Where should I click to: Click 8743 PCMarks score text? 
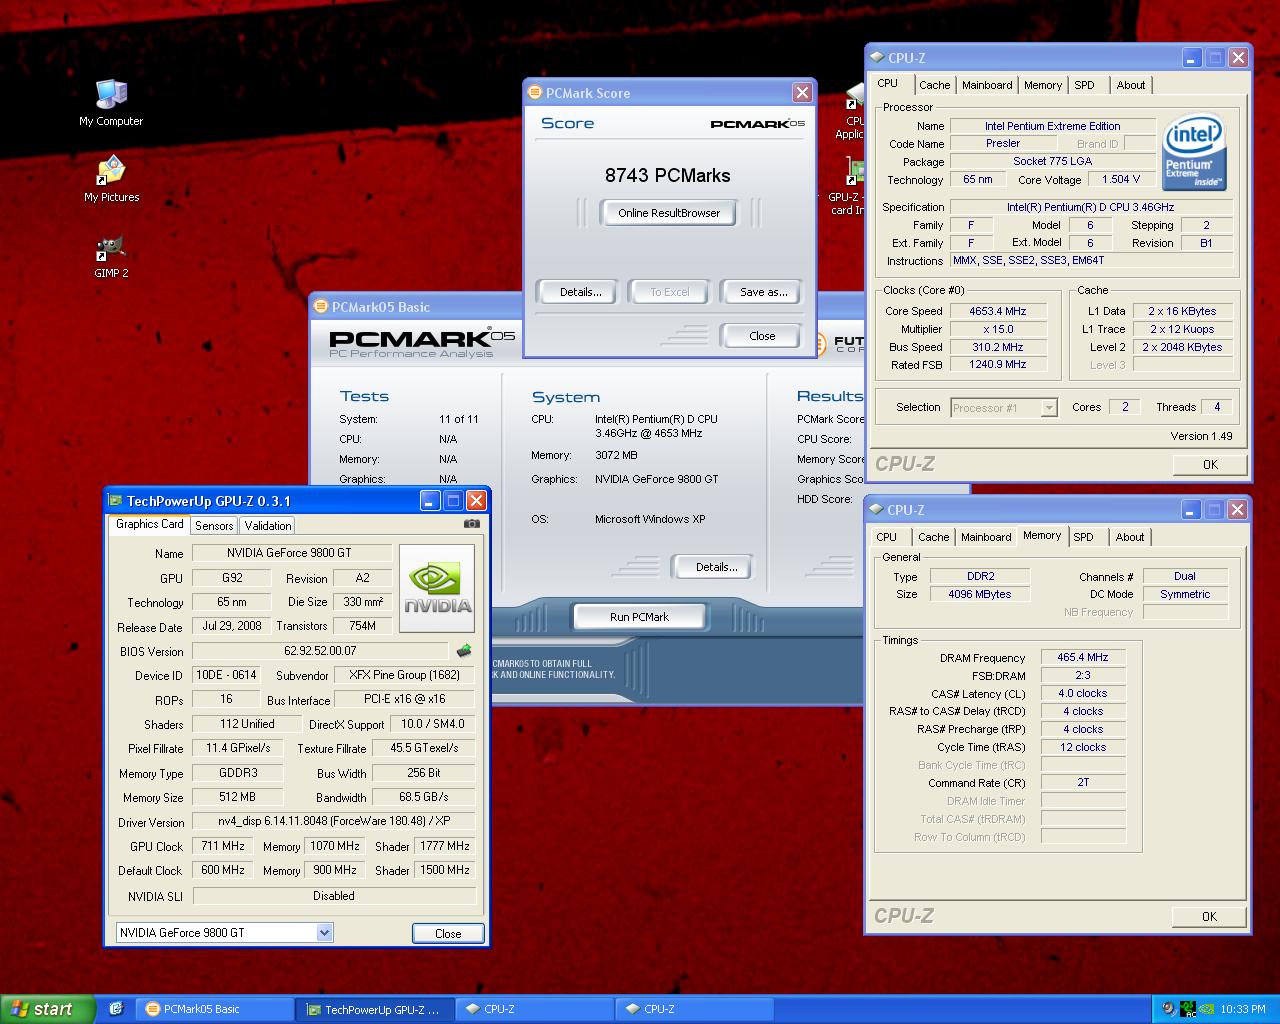pyautogui.click(x=667, y=175)
